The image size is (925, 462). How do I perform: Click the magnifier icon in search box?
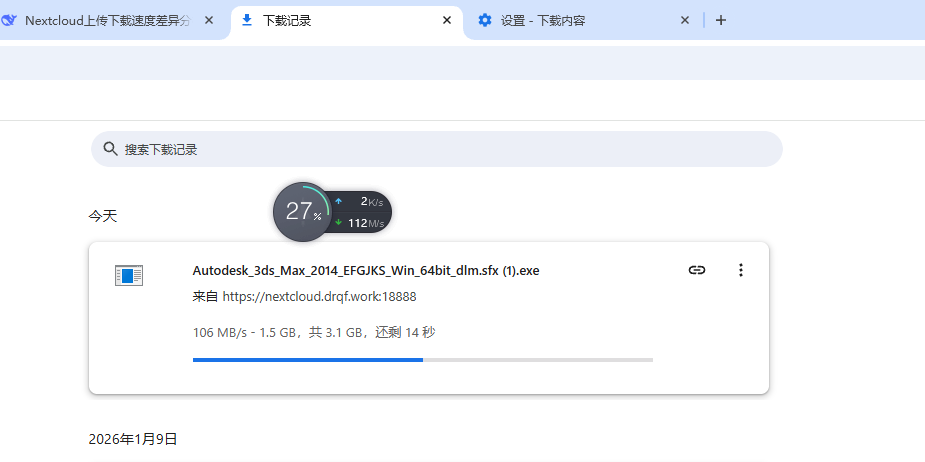tap(110, 149)
